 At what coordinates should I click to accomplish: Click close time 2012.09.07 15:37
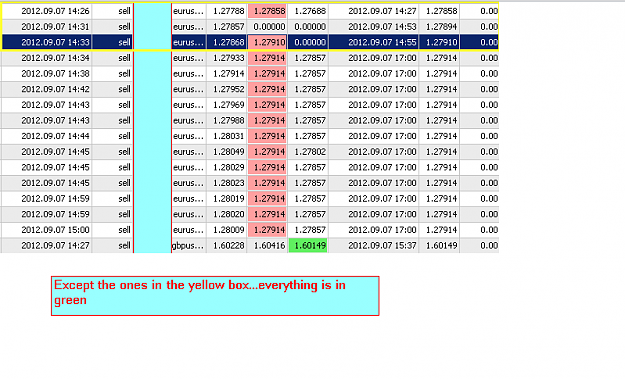[x=382, y=245]
